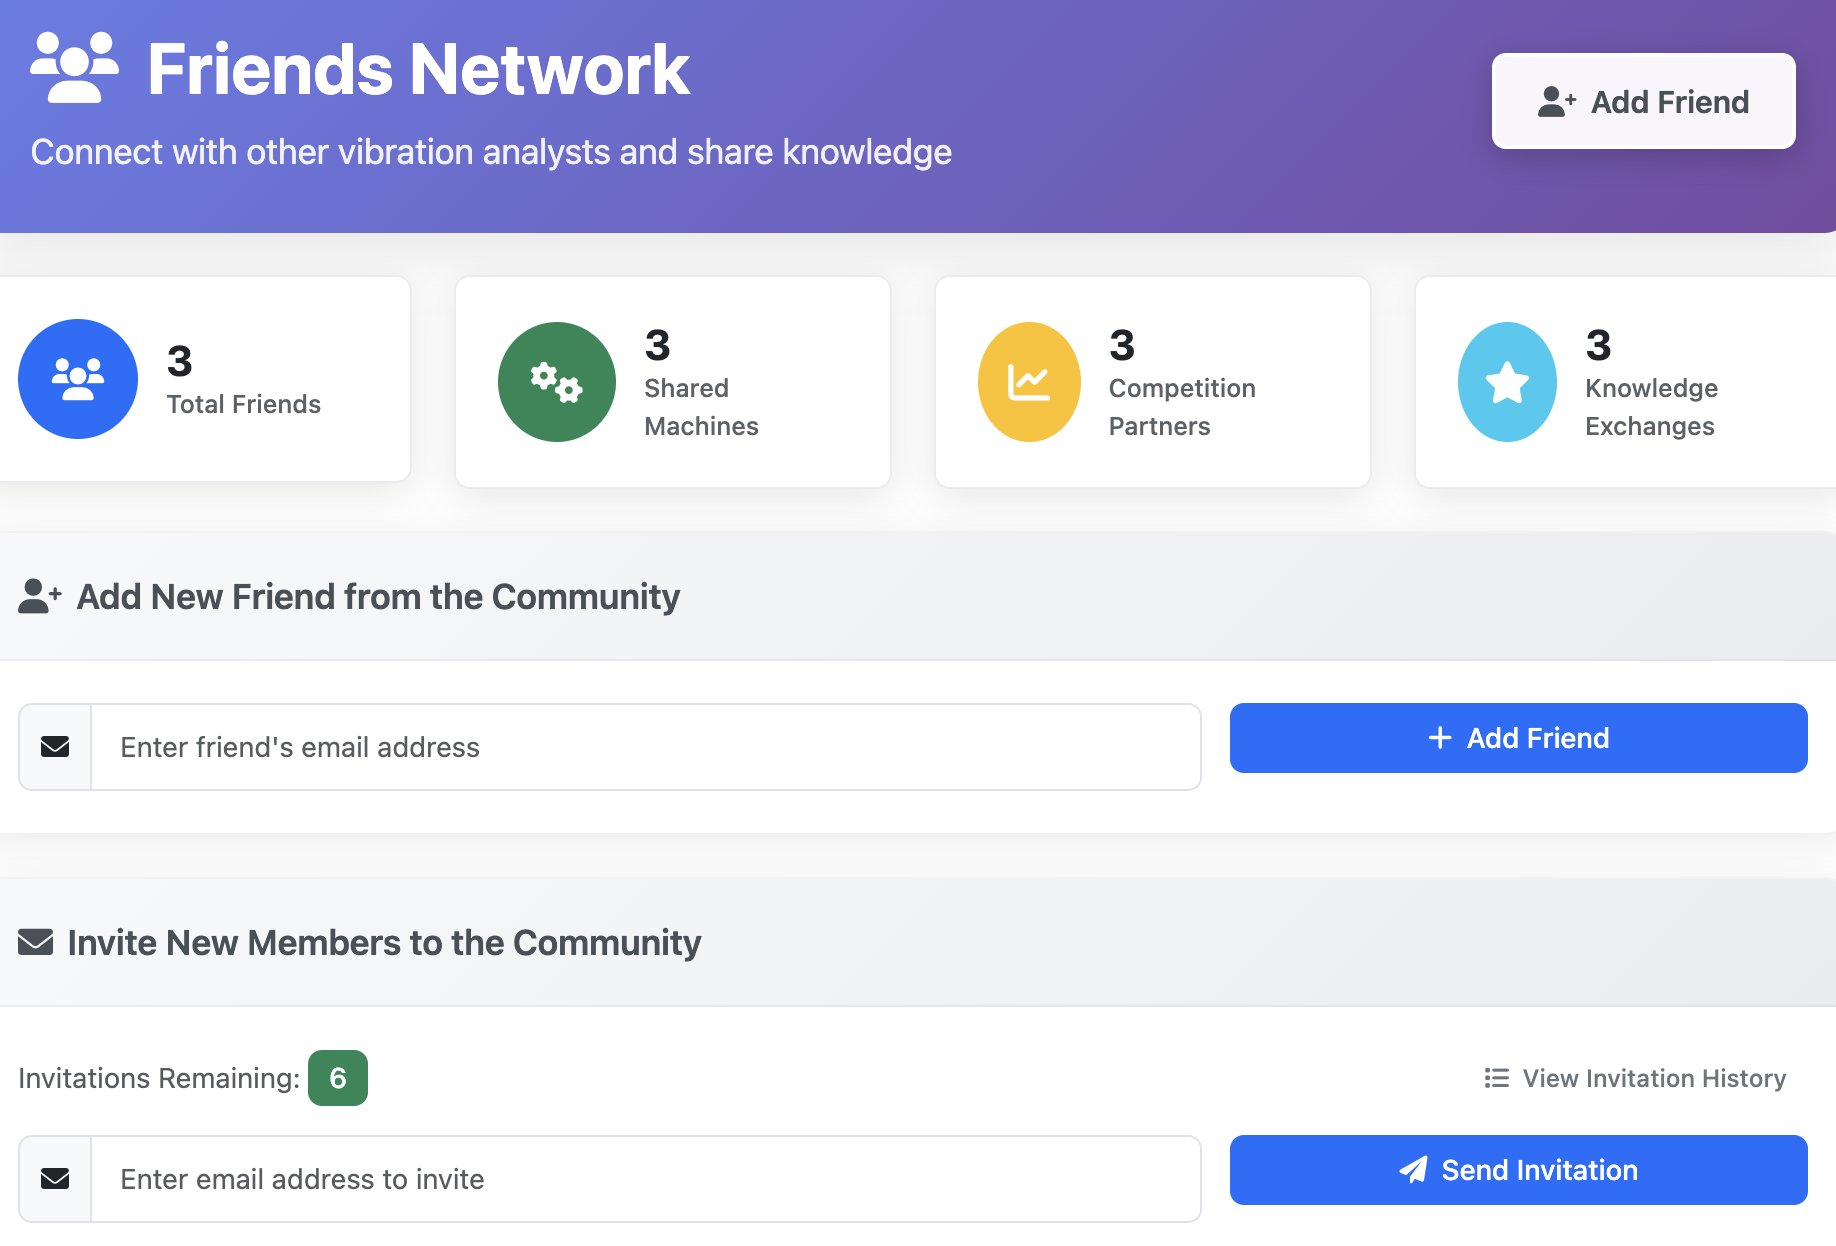The width and height of the screenshot is (1836, 1246).
Task: Select the Shared Machines stat card
Action: 673,382
